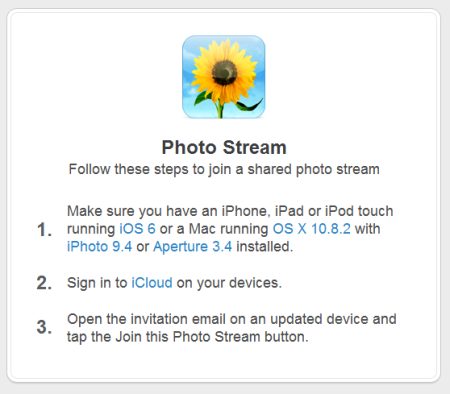450x394 pixels.
Task: Click the 'Follow these steps' subtitle text
Action: click(224, 169)
